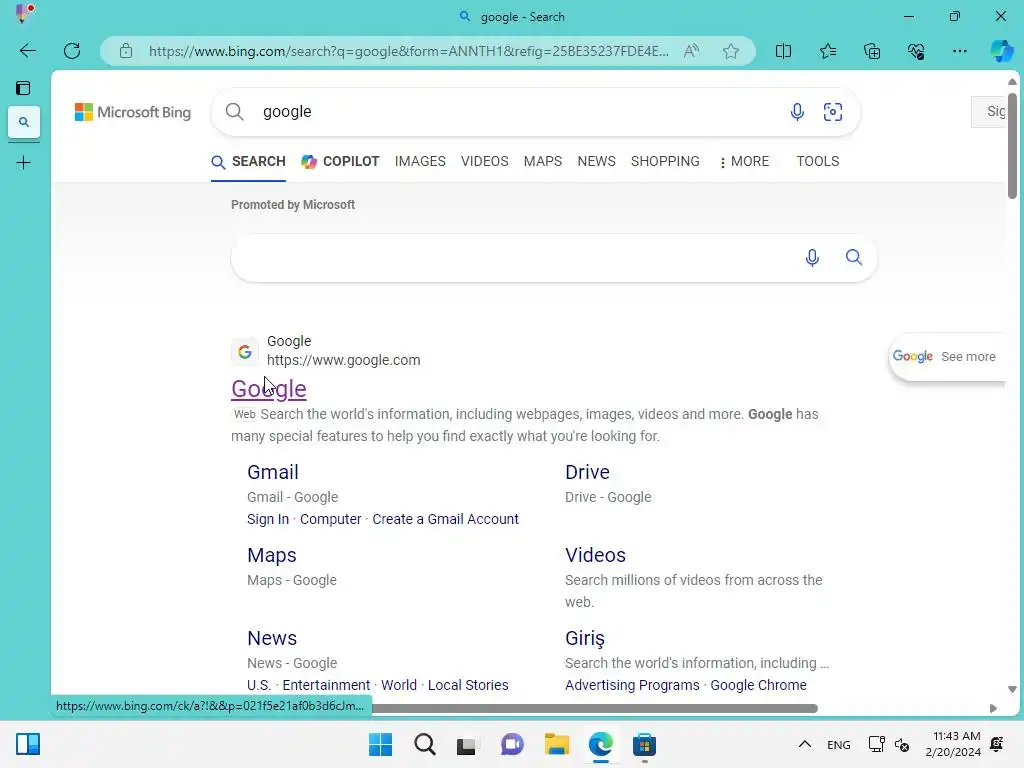Click the horizontal scrollbar thumb
Screen dimensions: 1024x768
(x=594, y=709)
